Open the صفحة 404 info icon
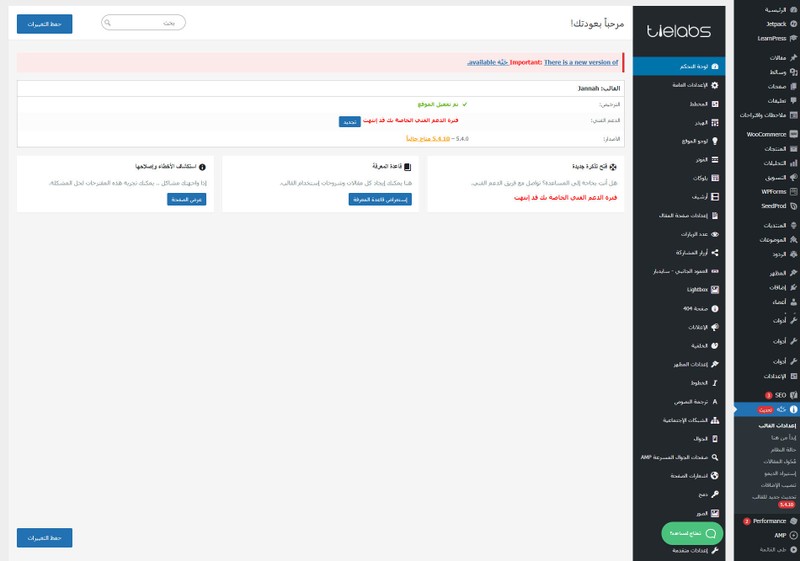 [x=715, y=309]
